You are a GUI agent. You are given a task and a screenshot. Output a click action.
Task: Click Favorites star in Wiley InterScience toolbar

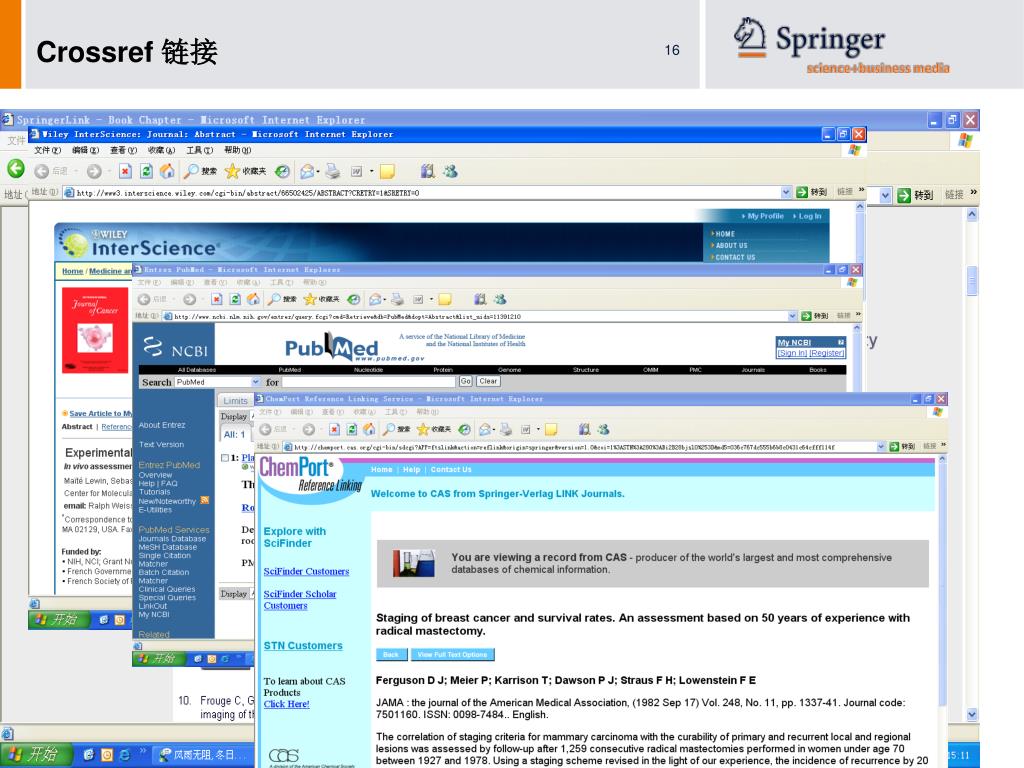click(x=232, y=171)
